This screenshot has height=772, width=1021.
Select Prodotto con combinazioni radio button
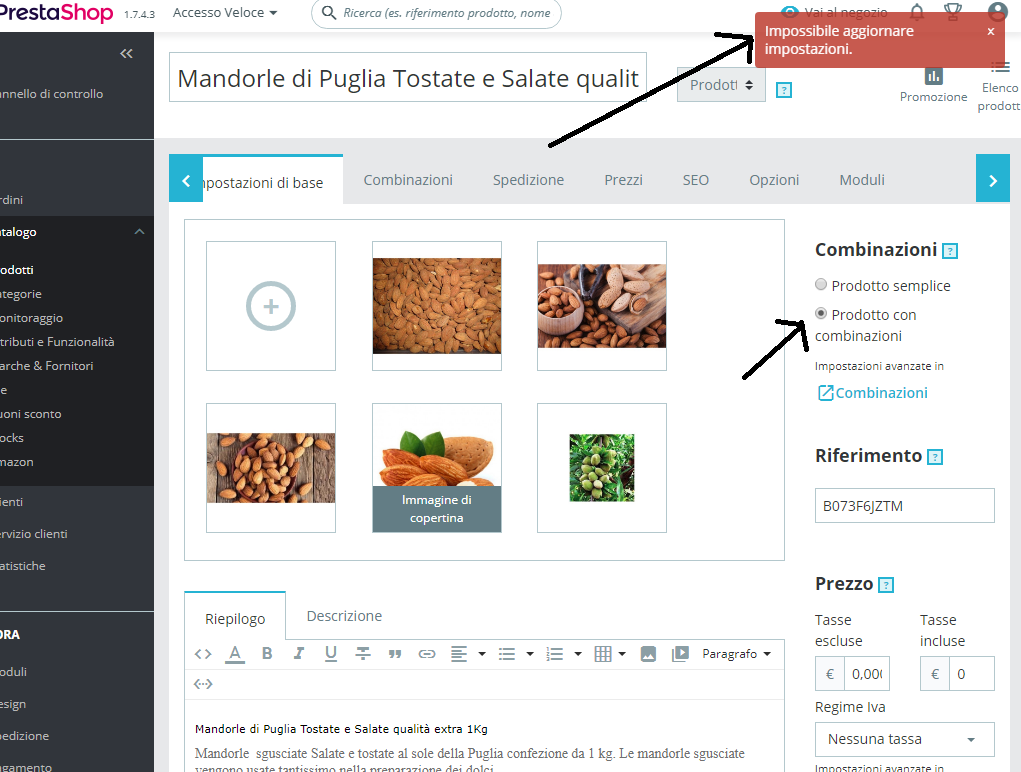(x=821, y=314)
